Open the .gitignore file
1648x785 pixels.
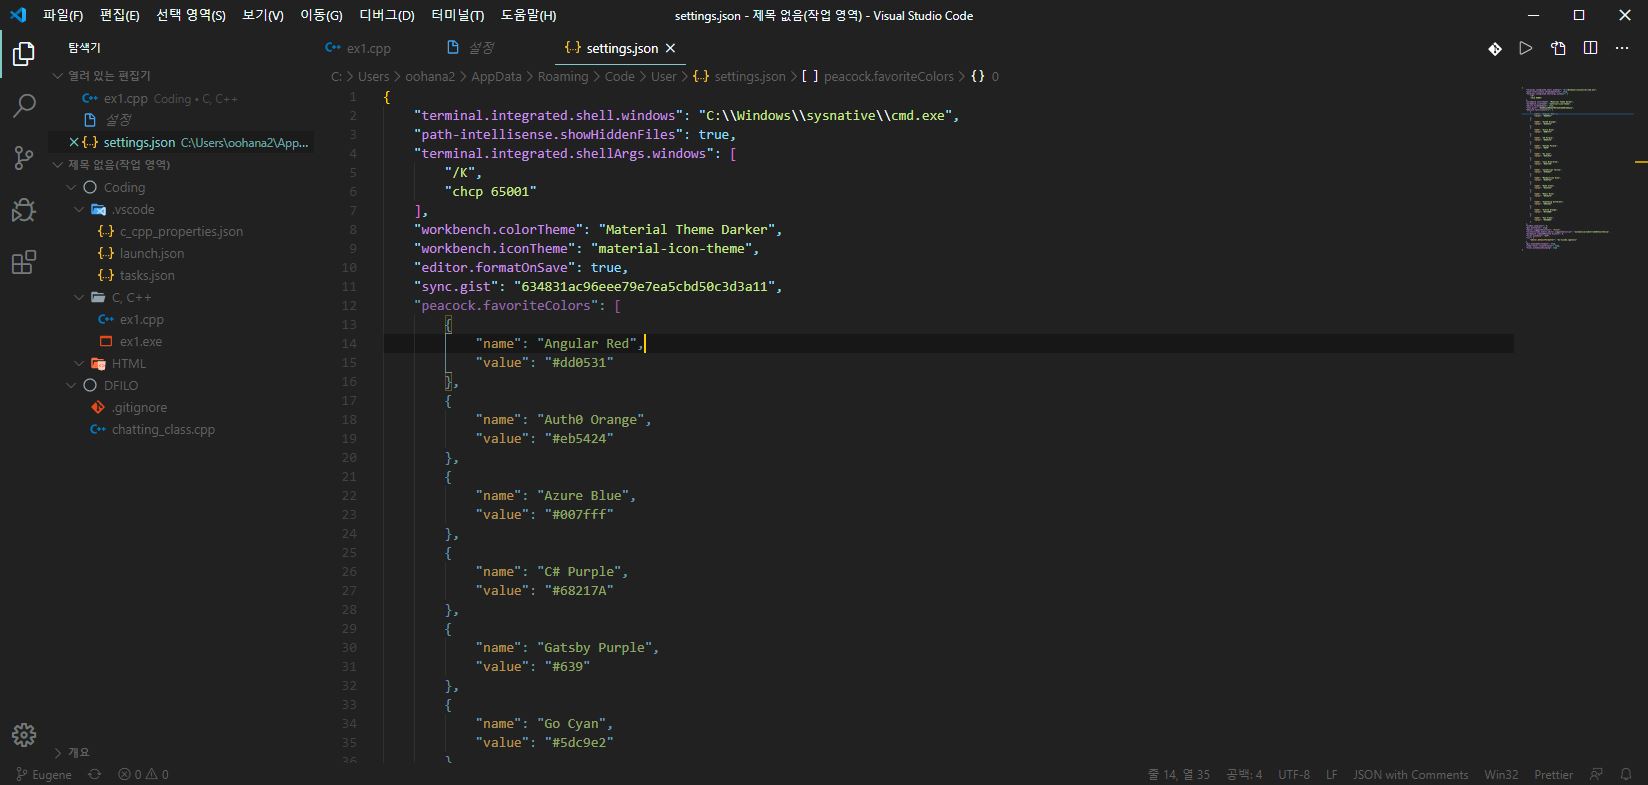[x=139, y=408]
